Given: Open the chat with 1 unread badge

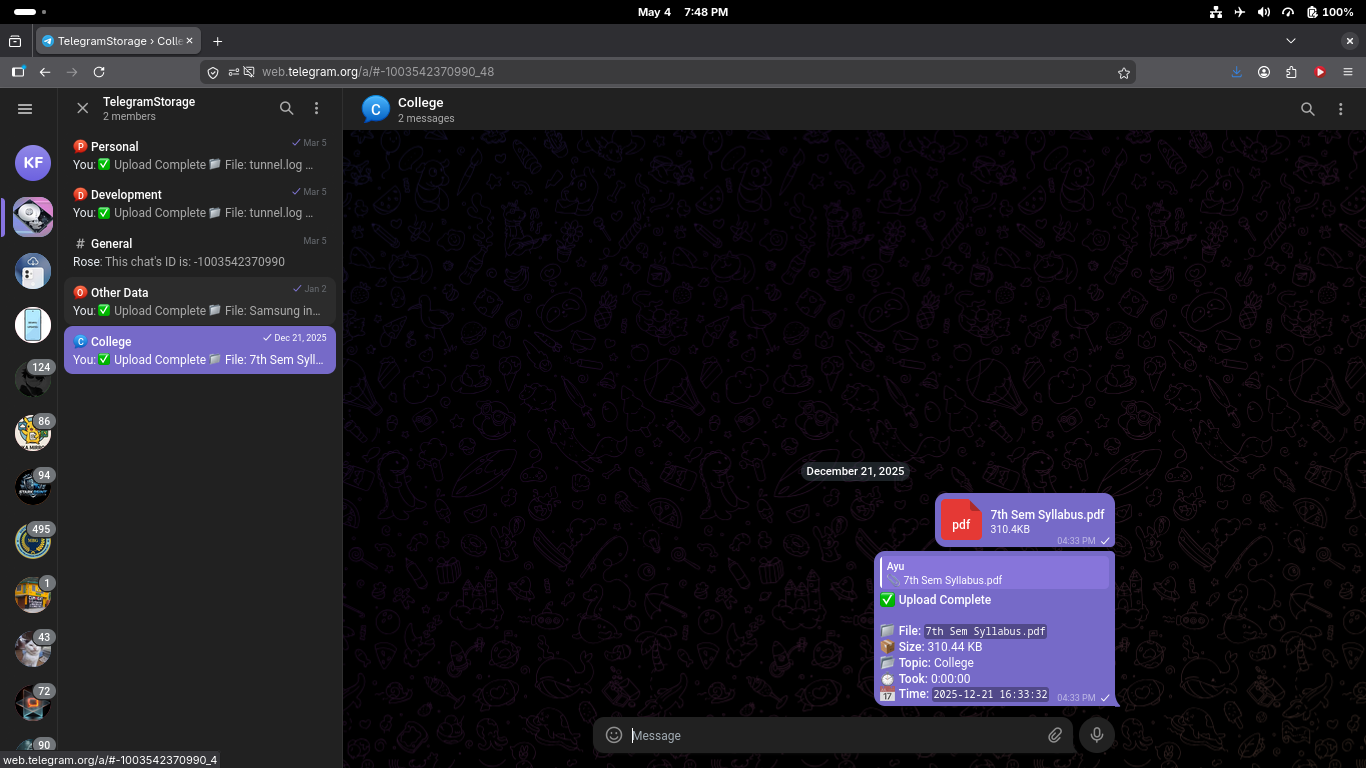Looking at the screenshot, I should [33, 594].
